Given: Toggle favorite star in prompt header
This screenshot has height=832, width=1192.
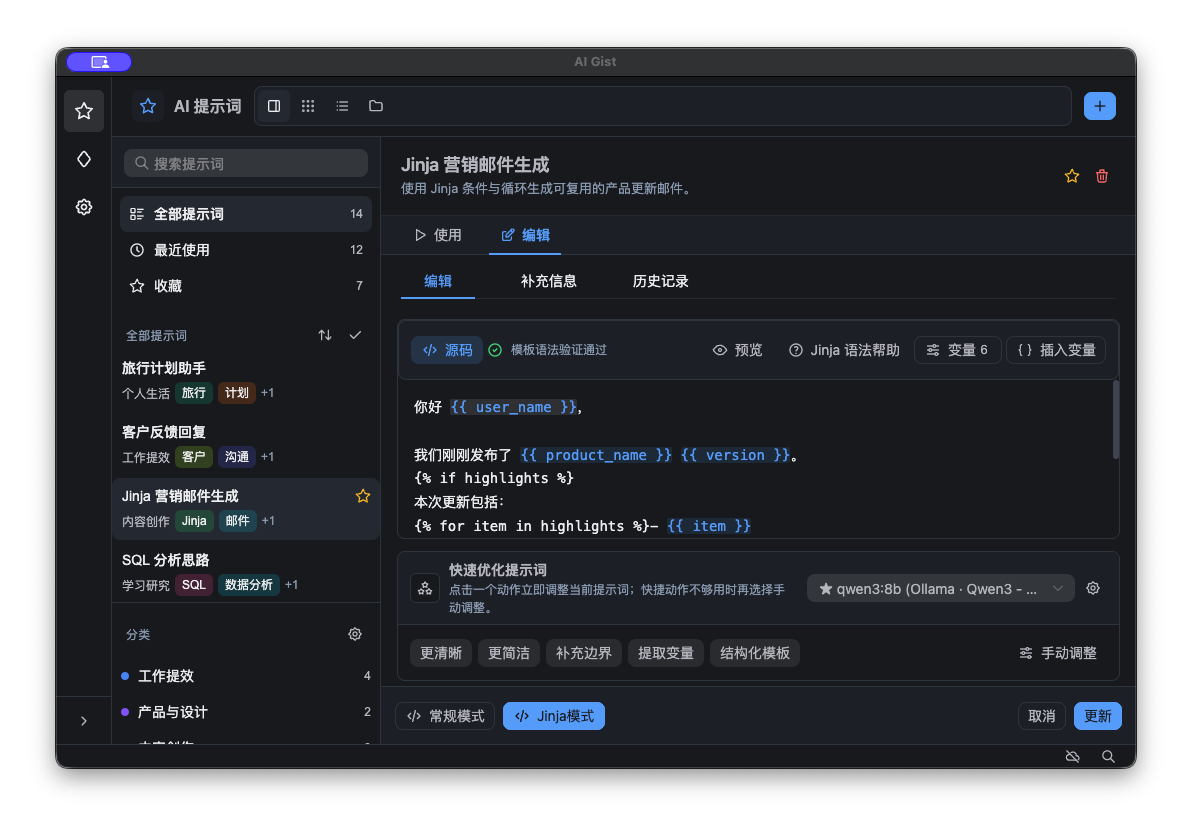Looking at the screenshot, I should pos(1072,176).
